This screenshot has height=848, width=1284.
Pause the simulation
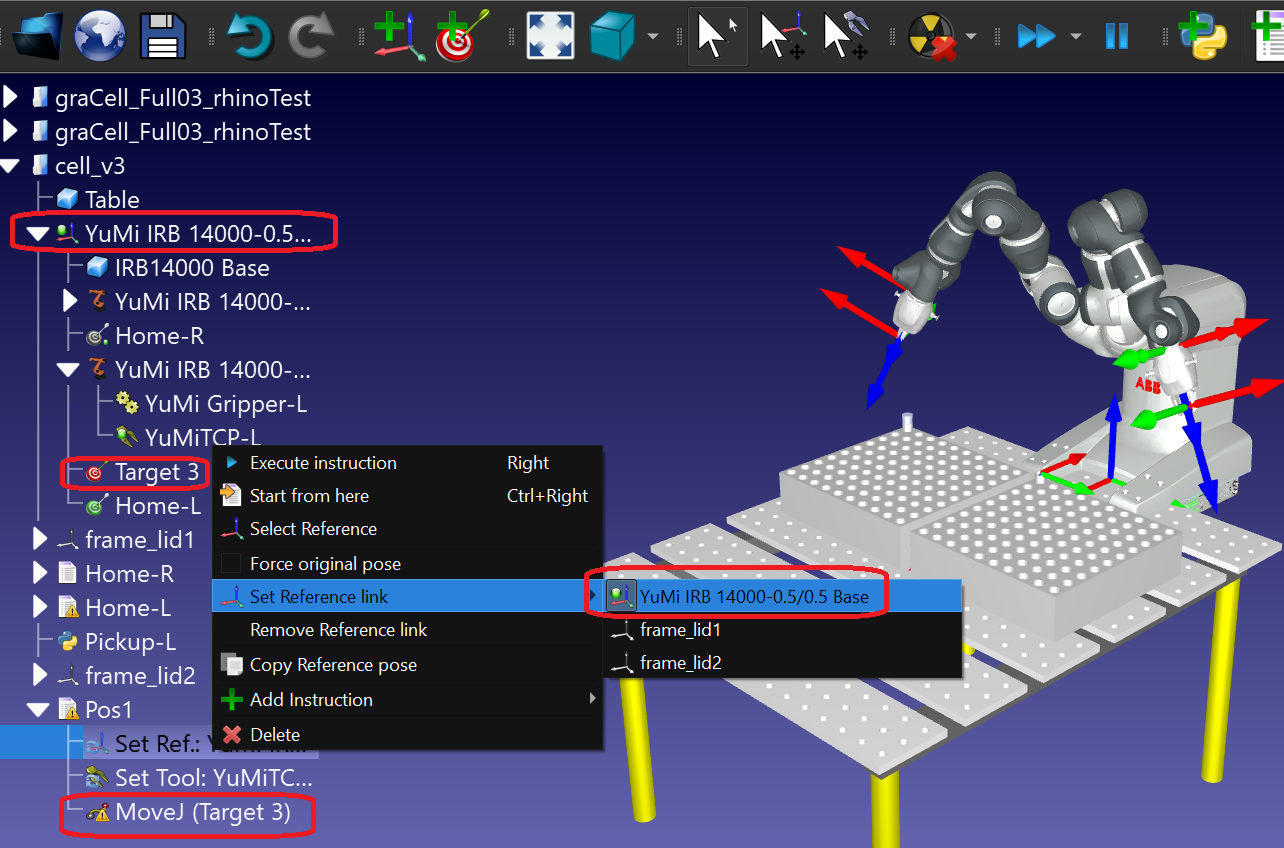point(1116,37)
